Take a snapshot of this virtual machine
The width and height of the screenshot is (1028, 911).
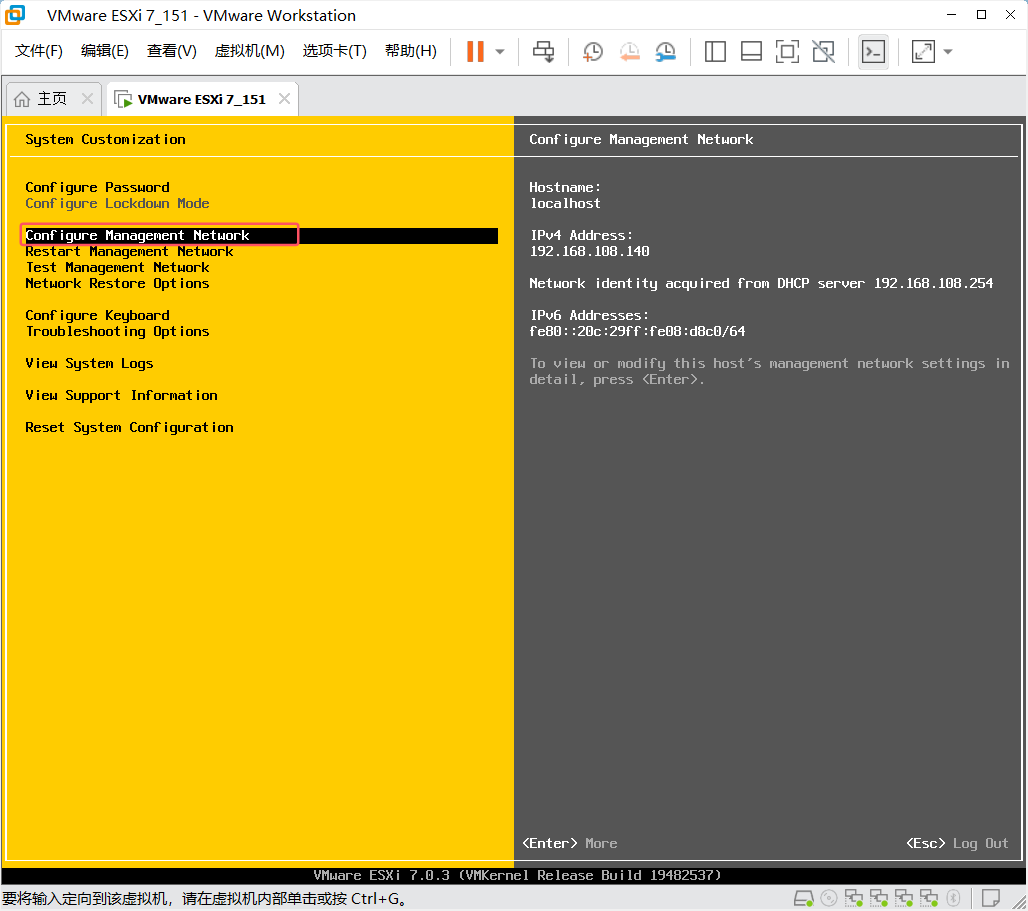pyautogui.click(x=593, y=51)
